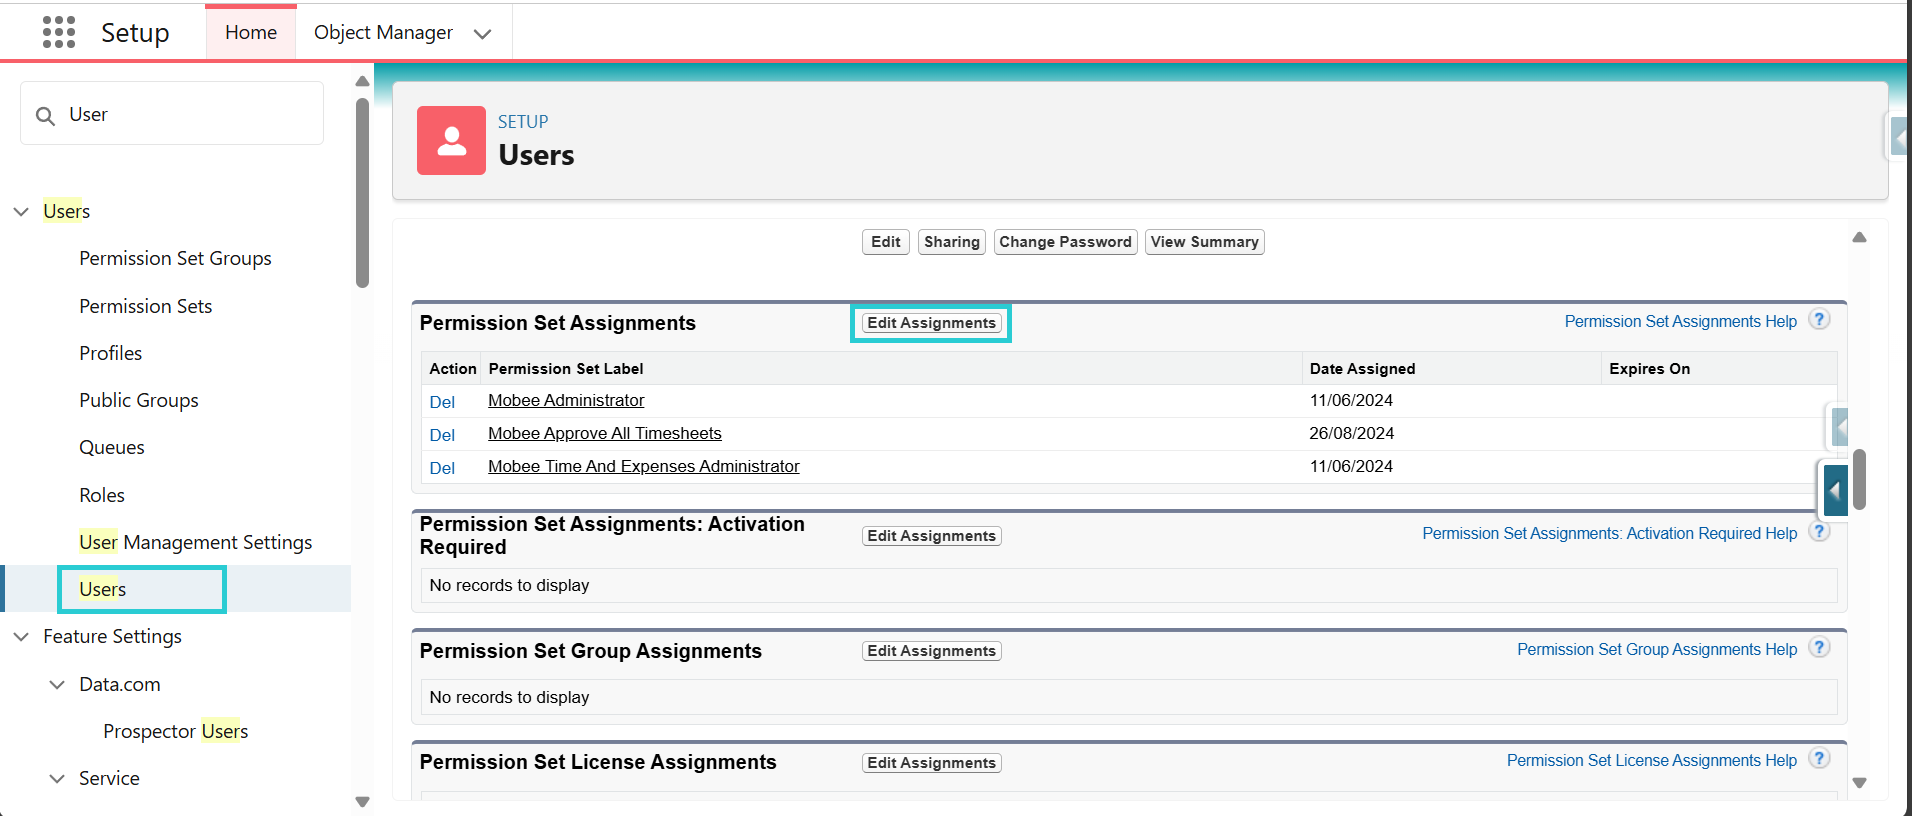Click the Change Password button
The width and height of the screenshot is (1912, 816).
pos(1065,242)
